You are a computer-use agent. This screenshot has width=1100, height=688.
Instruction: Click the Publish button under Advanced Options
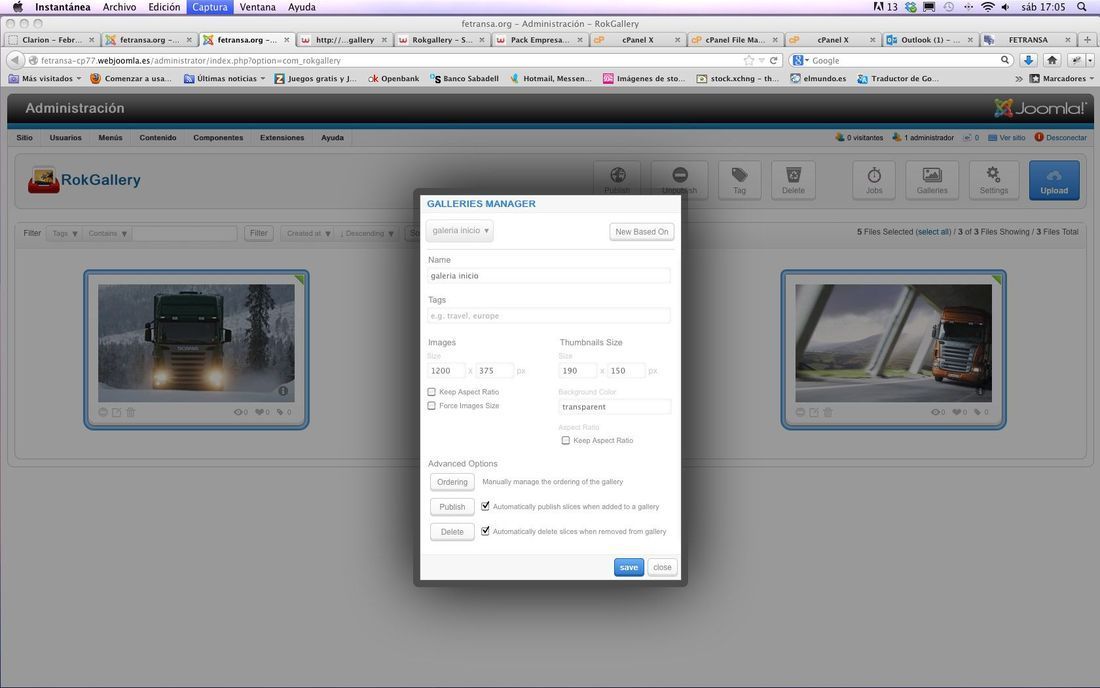pyautogui.click(x=452, y=506)
